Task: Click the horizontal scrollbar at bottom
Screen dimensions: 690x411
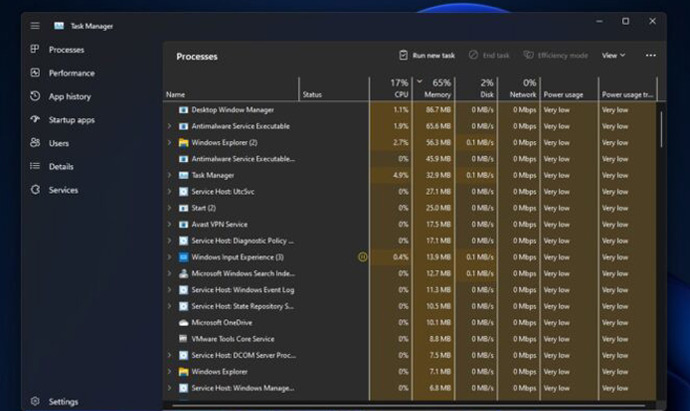Action: [x=408, y=405]
